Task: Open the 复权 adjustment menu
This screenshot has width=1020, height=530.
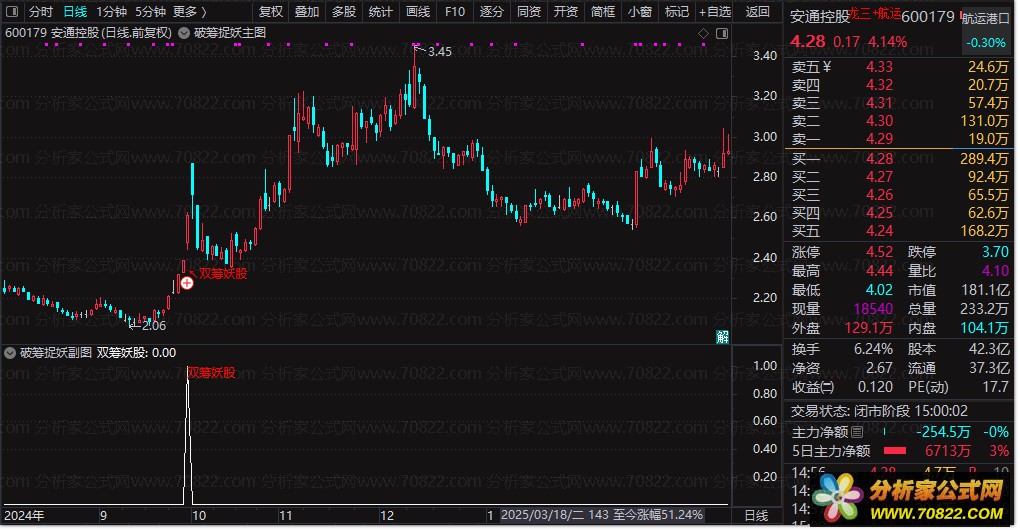Action: (271, 12)
